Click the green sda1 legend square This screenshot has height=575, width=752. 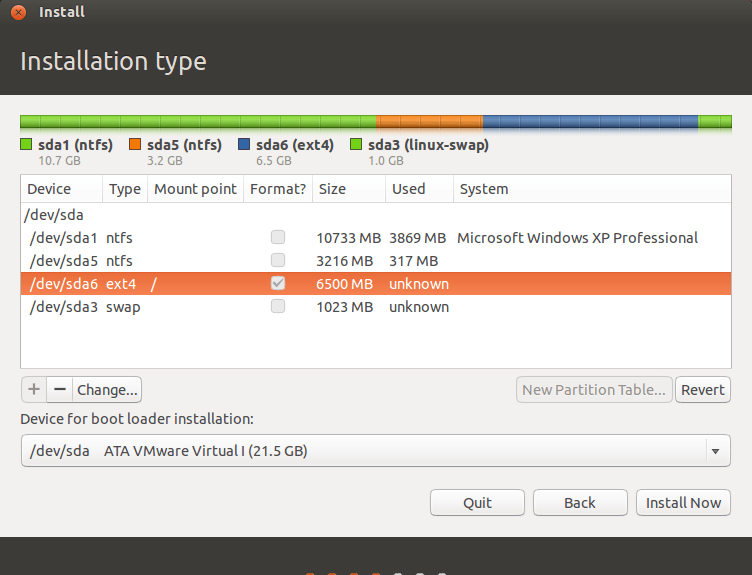[x=27, y=145]
